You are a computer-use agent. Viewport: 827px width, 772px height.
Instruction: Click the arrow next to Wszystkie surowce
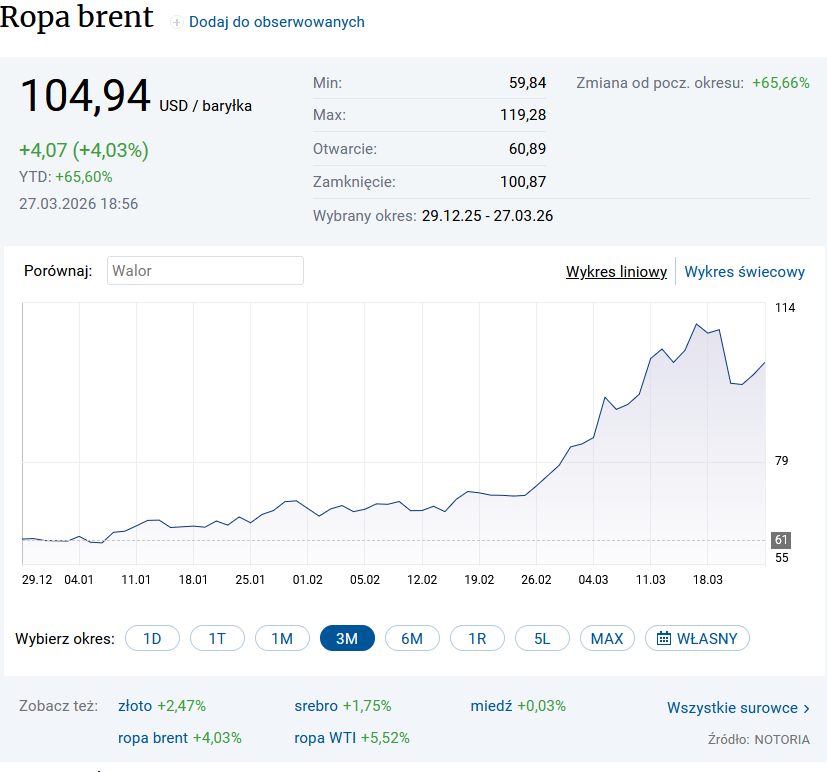[807, 709]
